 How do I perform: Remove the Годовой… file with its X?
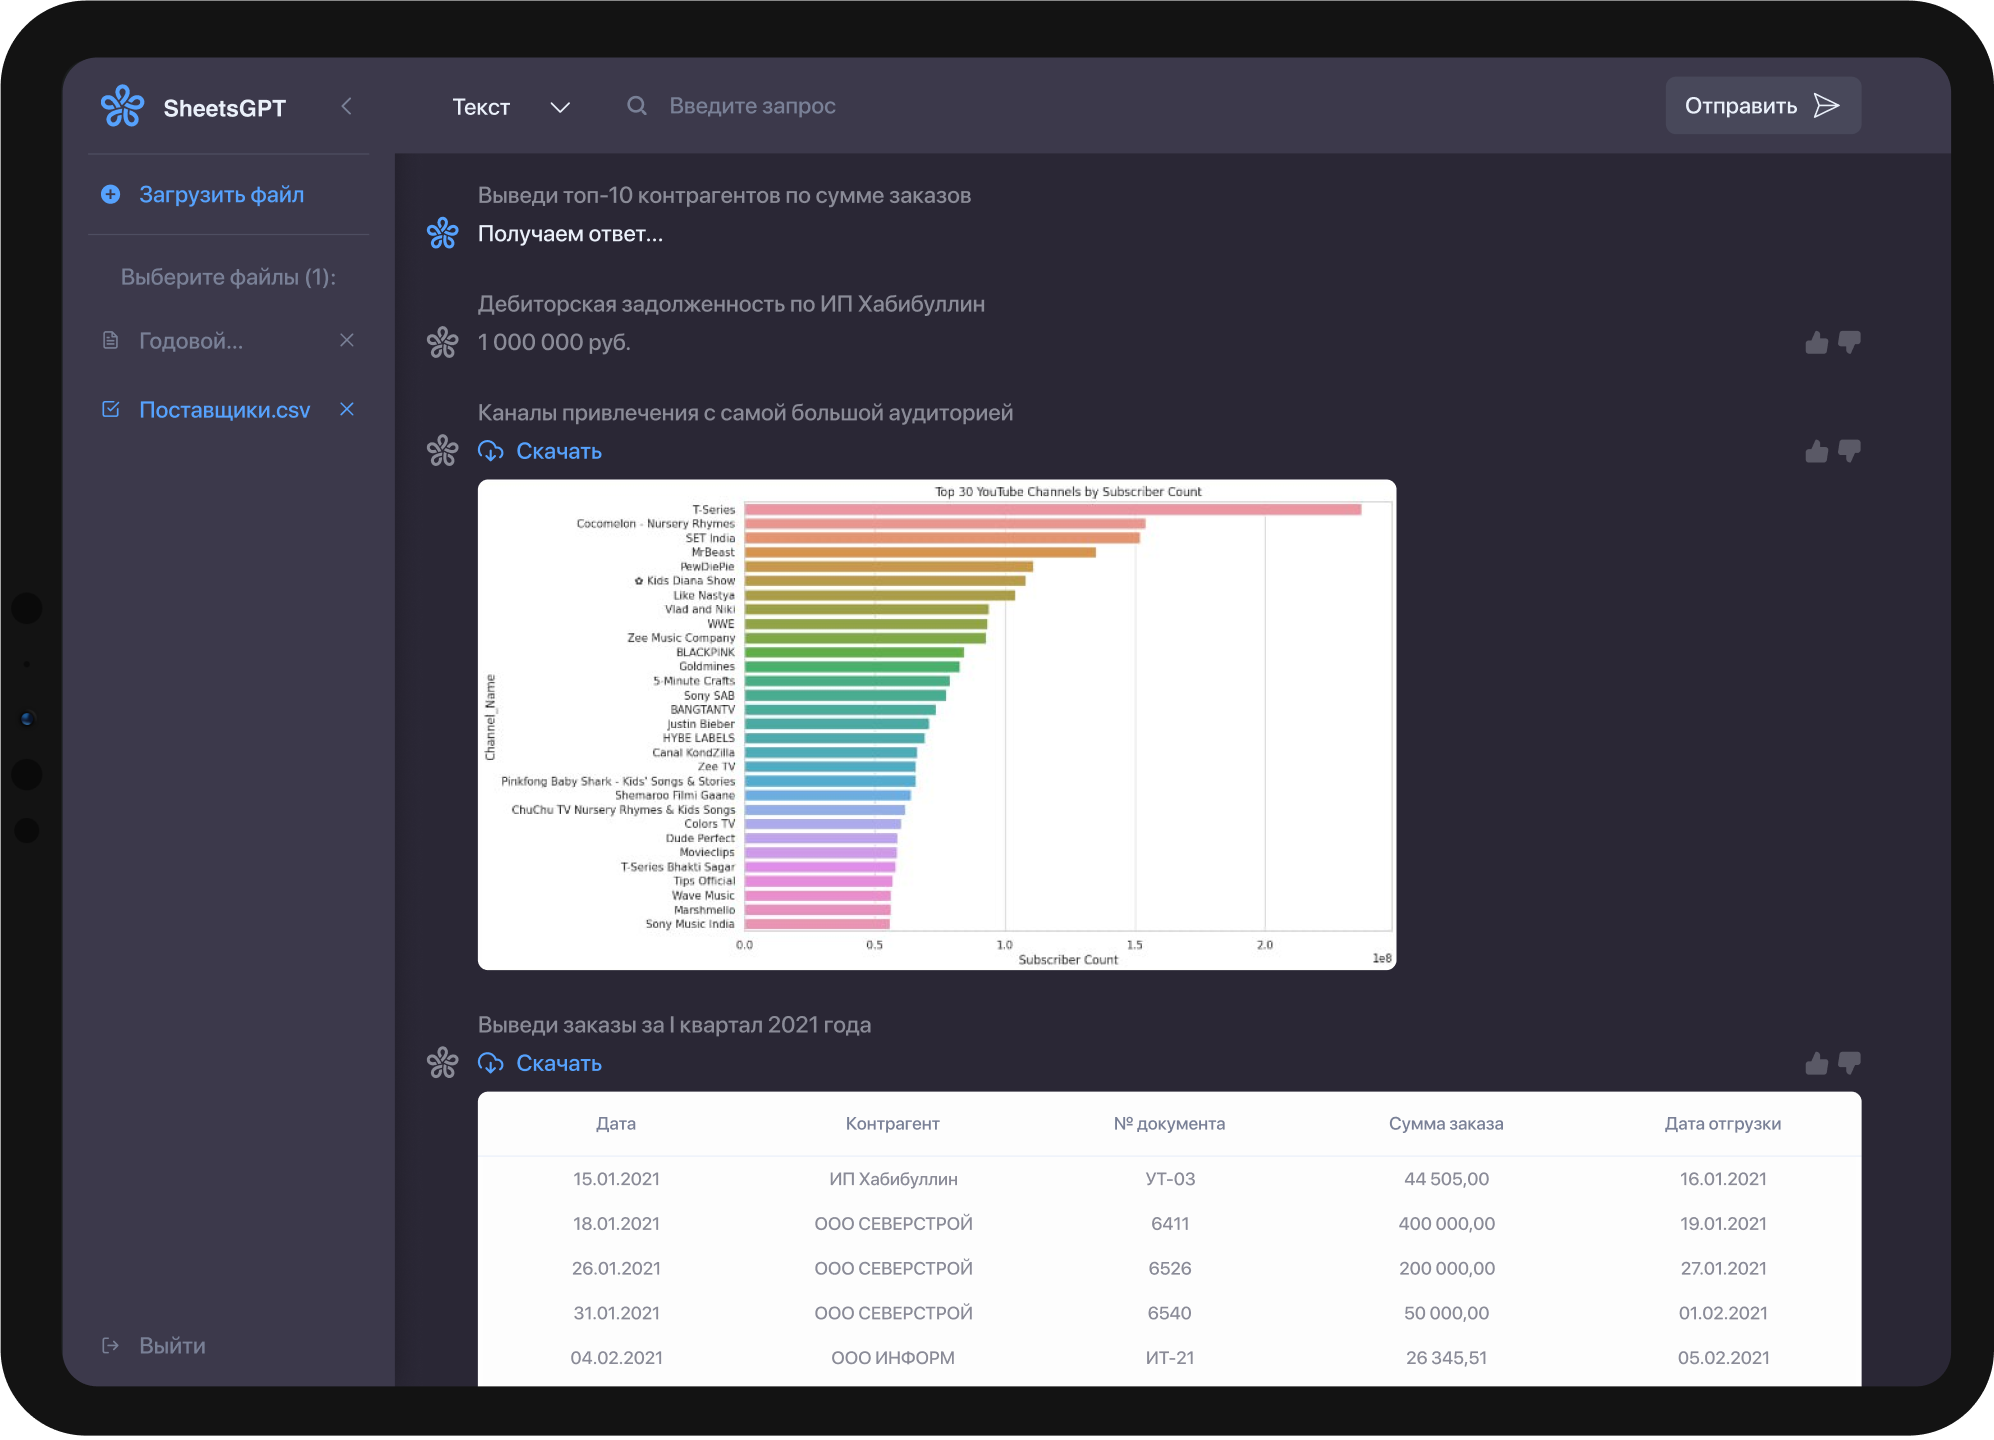[347, 340]
